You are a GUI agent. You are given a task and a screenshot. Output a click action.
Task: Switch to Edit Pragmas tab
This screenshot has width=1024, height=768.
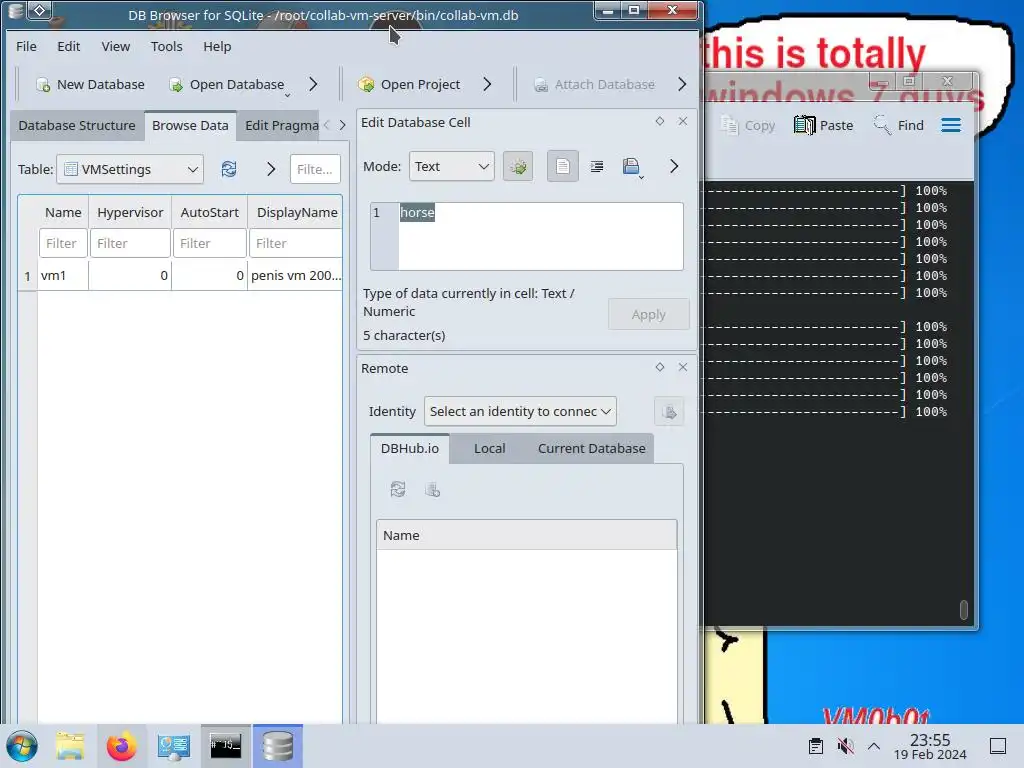pyautogui.click(x=281, y=125)
